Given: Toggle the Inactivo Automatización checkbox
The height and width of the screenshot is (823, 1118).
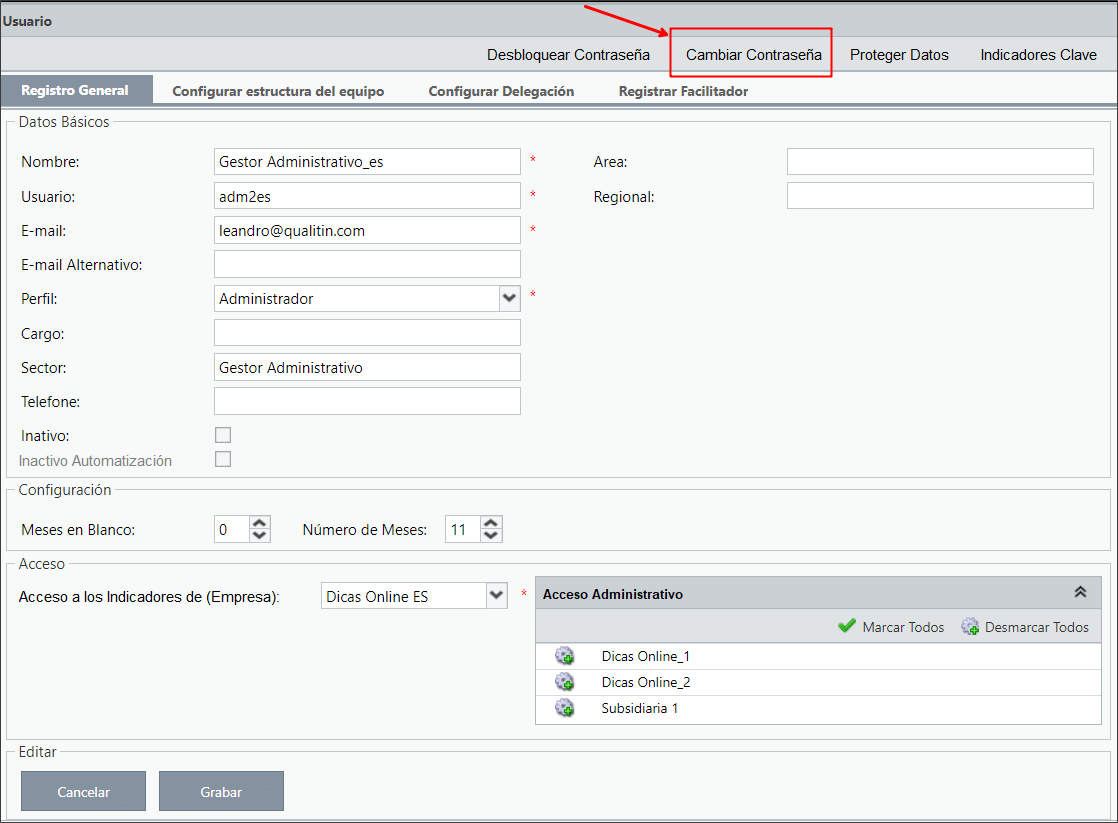Looking at the screenshot, I should click(x=223, y=459).
